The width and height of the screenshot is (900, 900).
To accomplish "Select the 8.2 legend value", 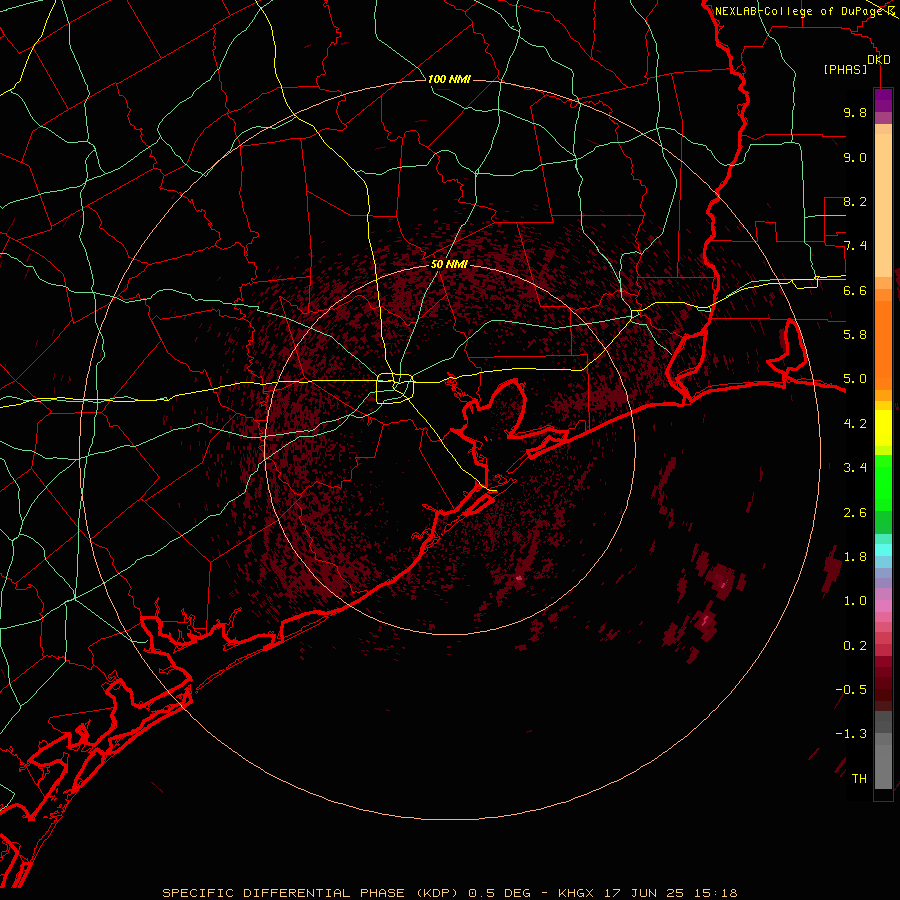I will tap(855, 201).
